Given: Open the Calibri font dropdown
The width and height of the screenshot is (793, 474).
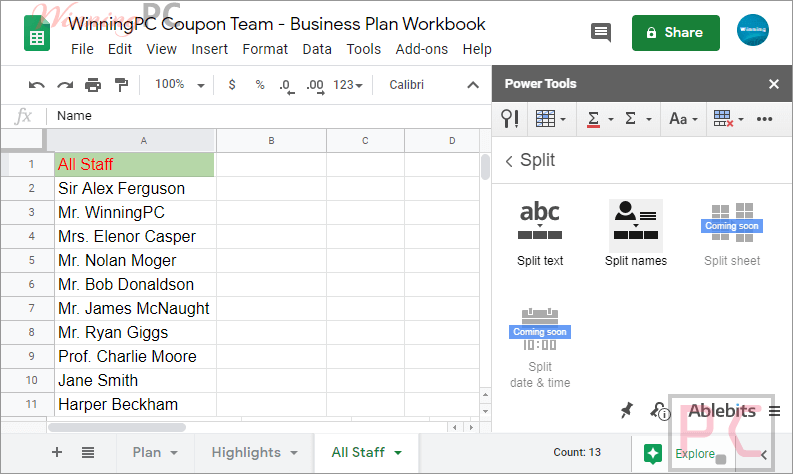Looking at the screenshot, I should point(406,85).
